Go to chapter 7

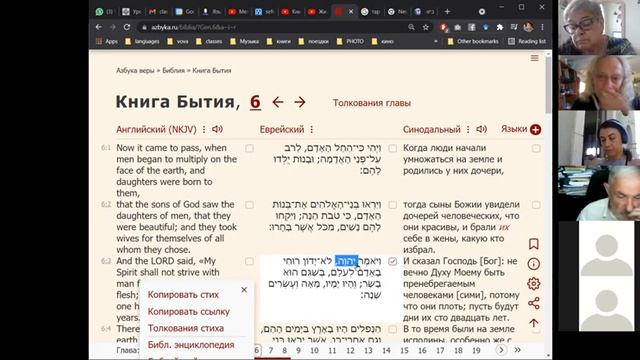(x=271, y=350)
